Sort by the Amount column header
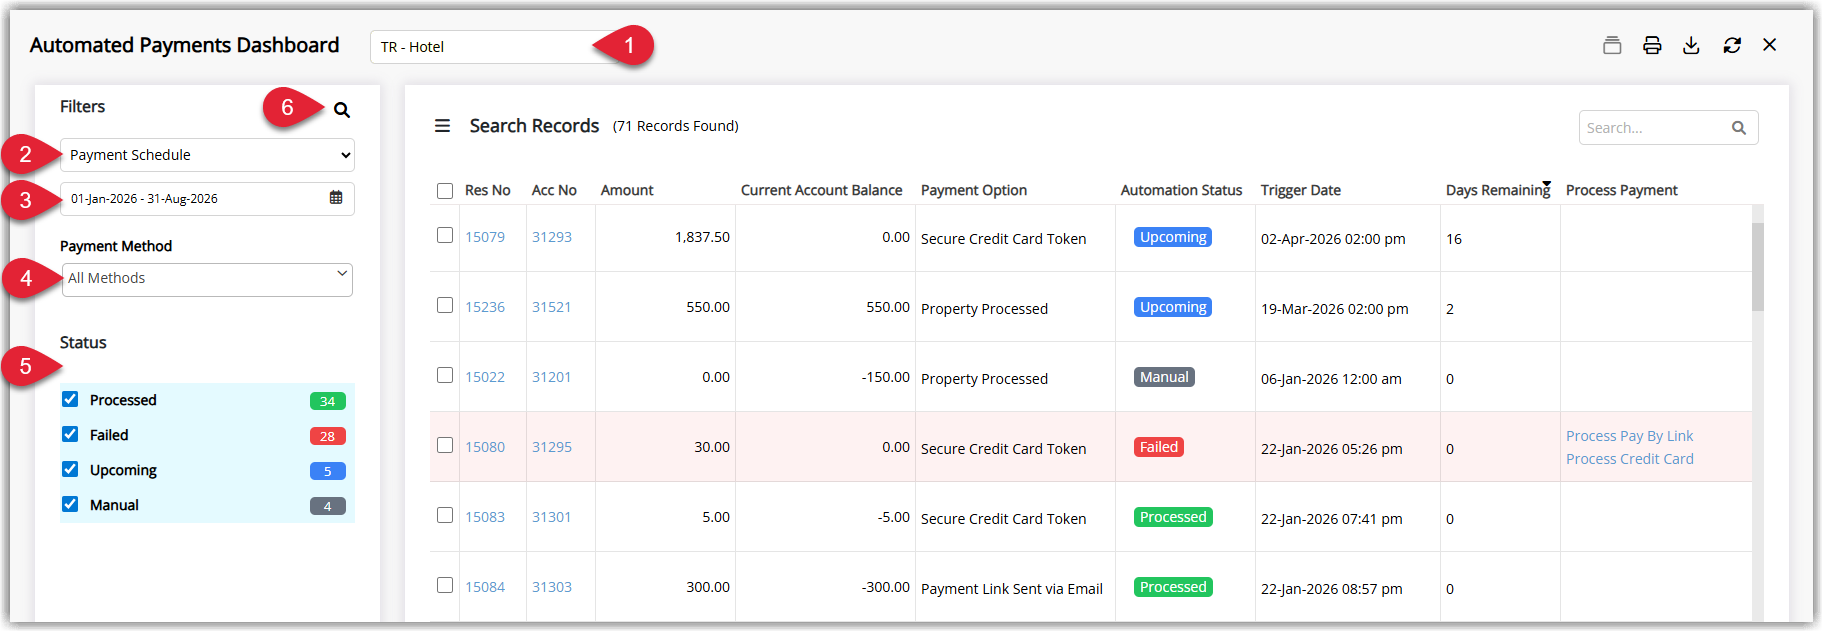Viewport: 1823px width, 632px height. 627,190
